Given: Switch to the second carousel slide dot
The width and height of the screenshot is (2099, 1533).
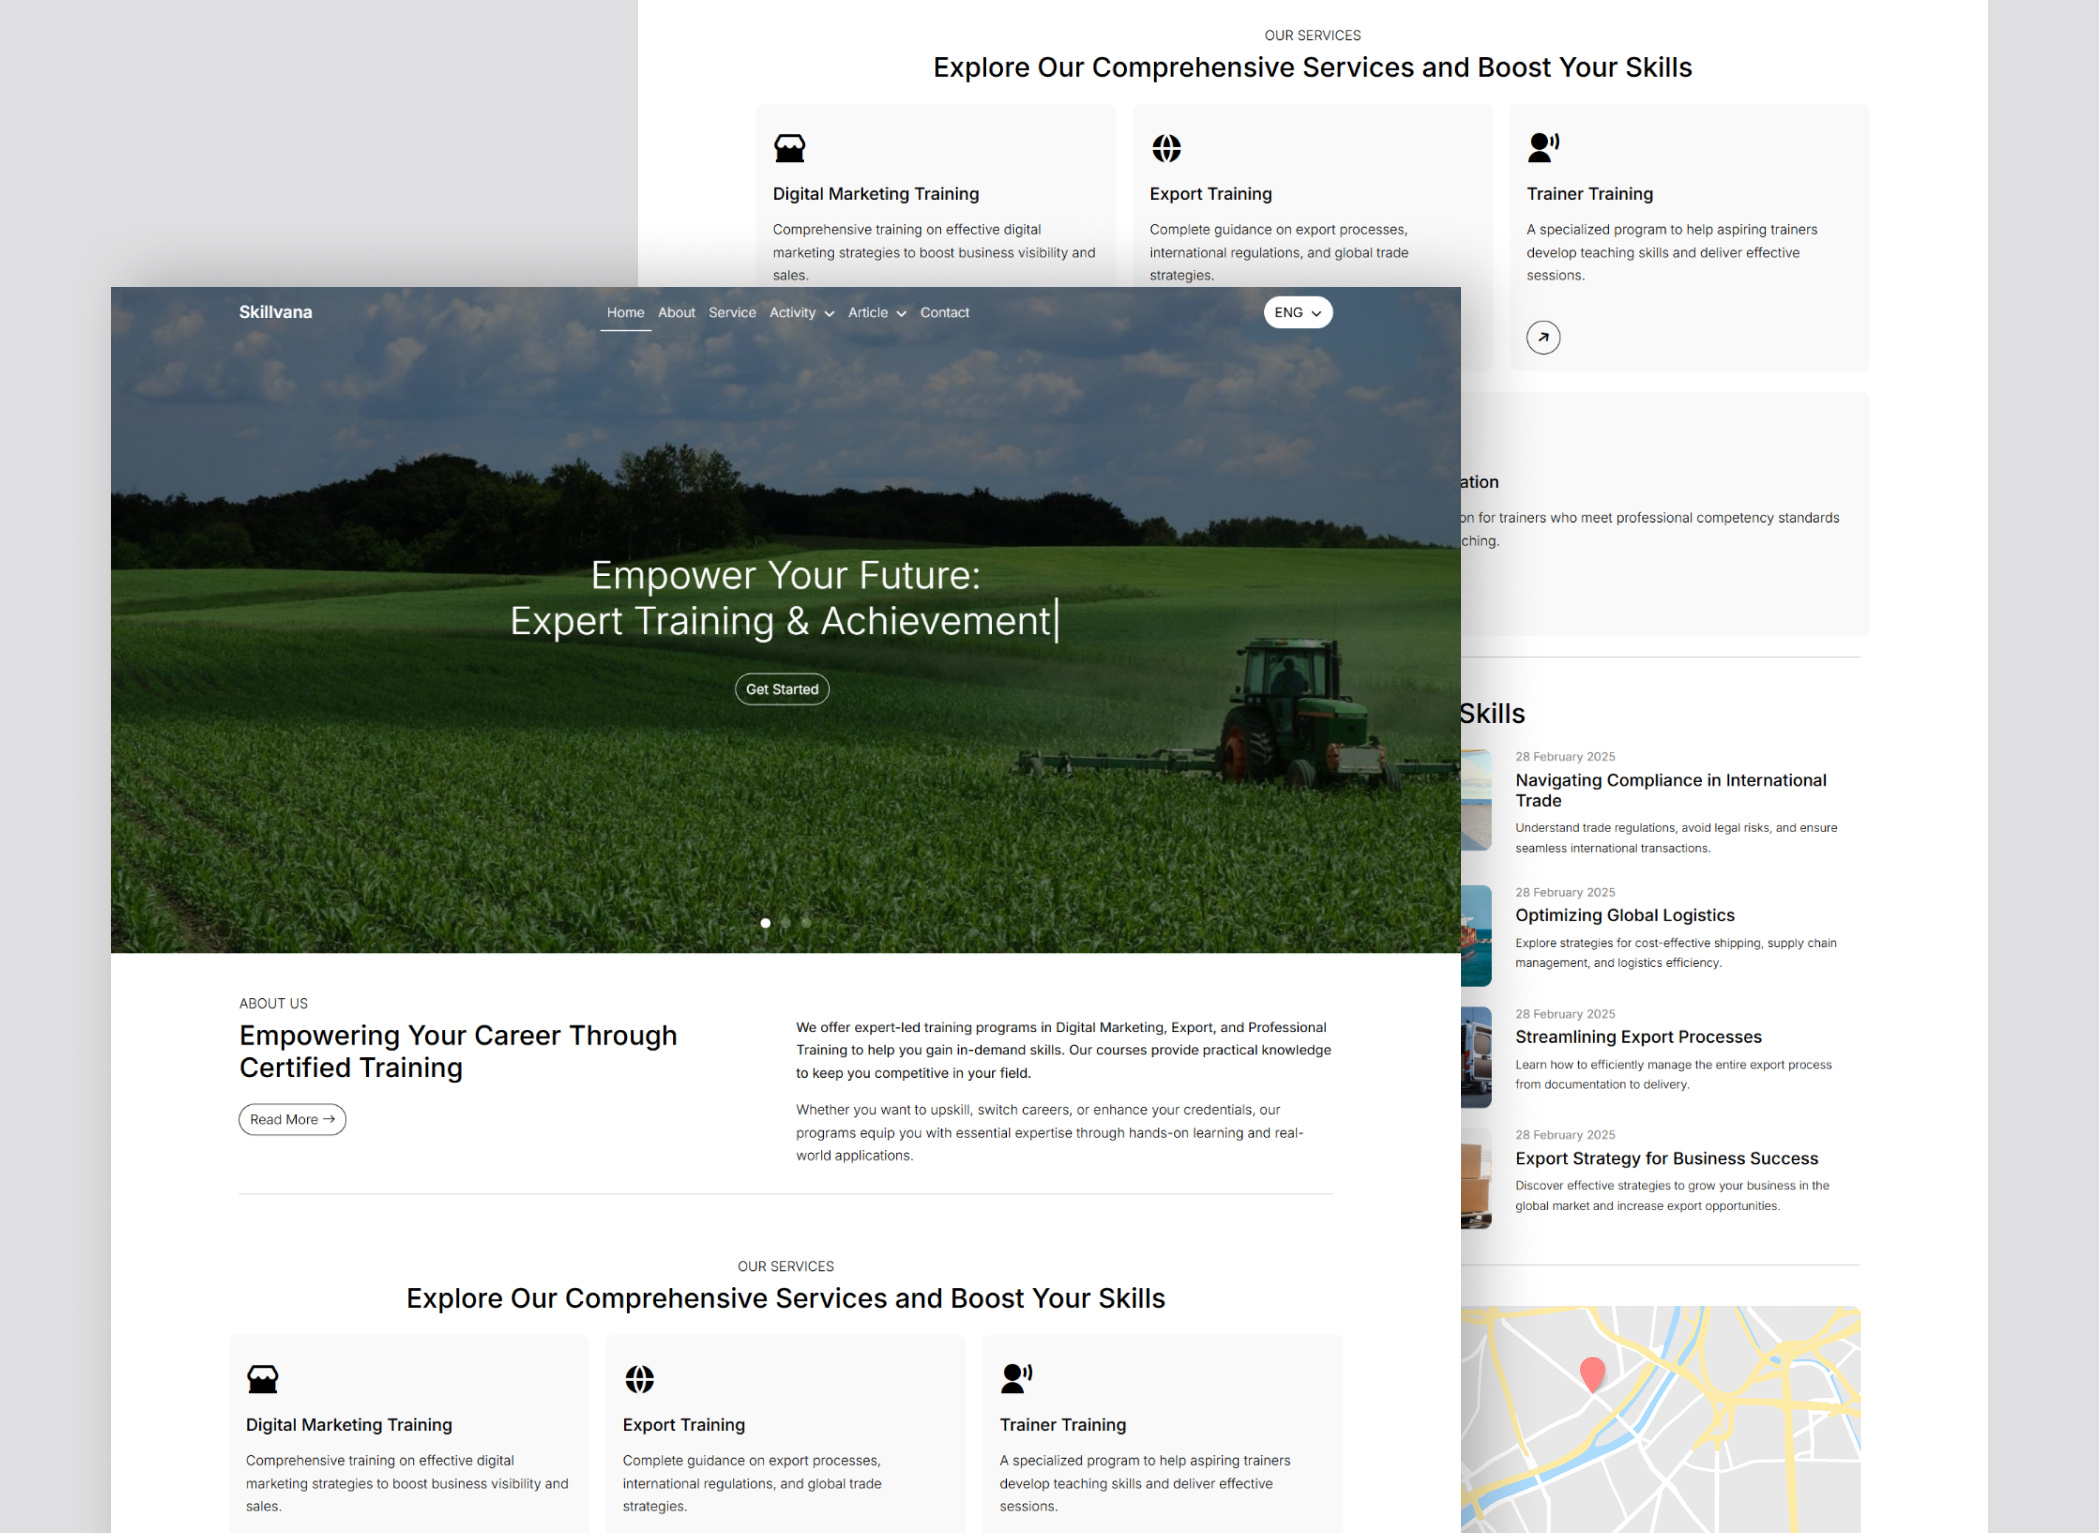Looking at the screenshot, I should tap(786, 923).
